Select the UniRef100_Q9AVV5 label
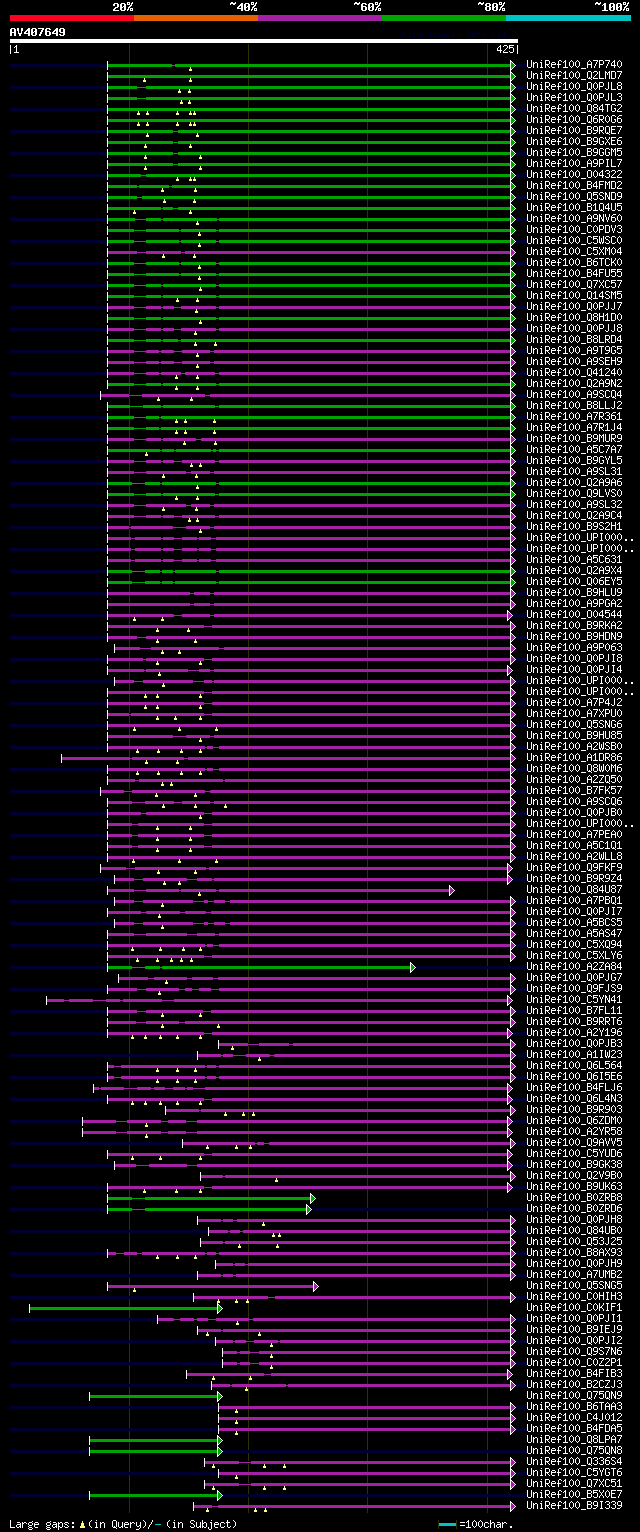 (x=574, y=1143)
